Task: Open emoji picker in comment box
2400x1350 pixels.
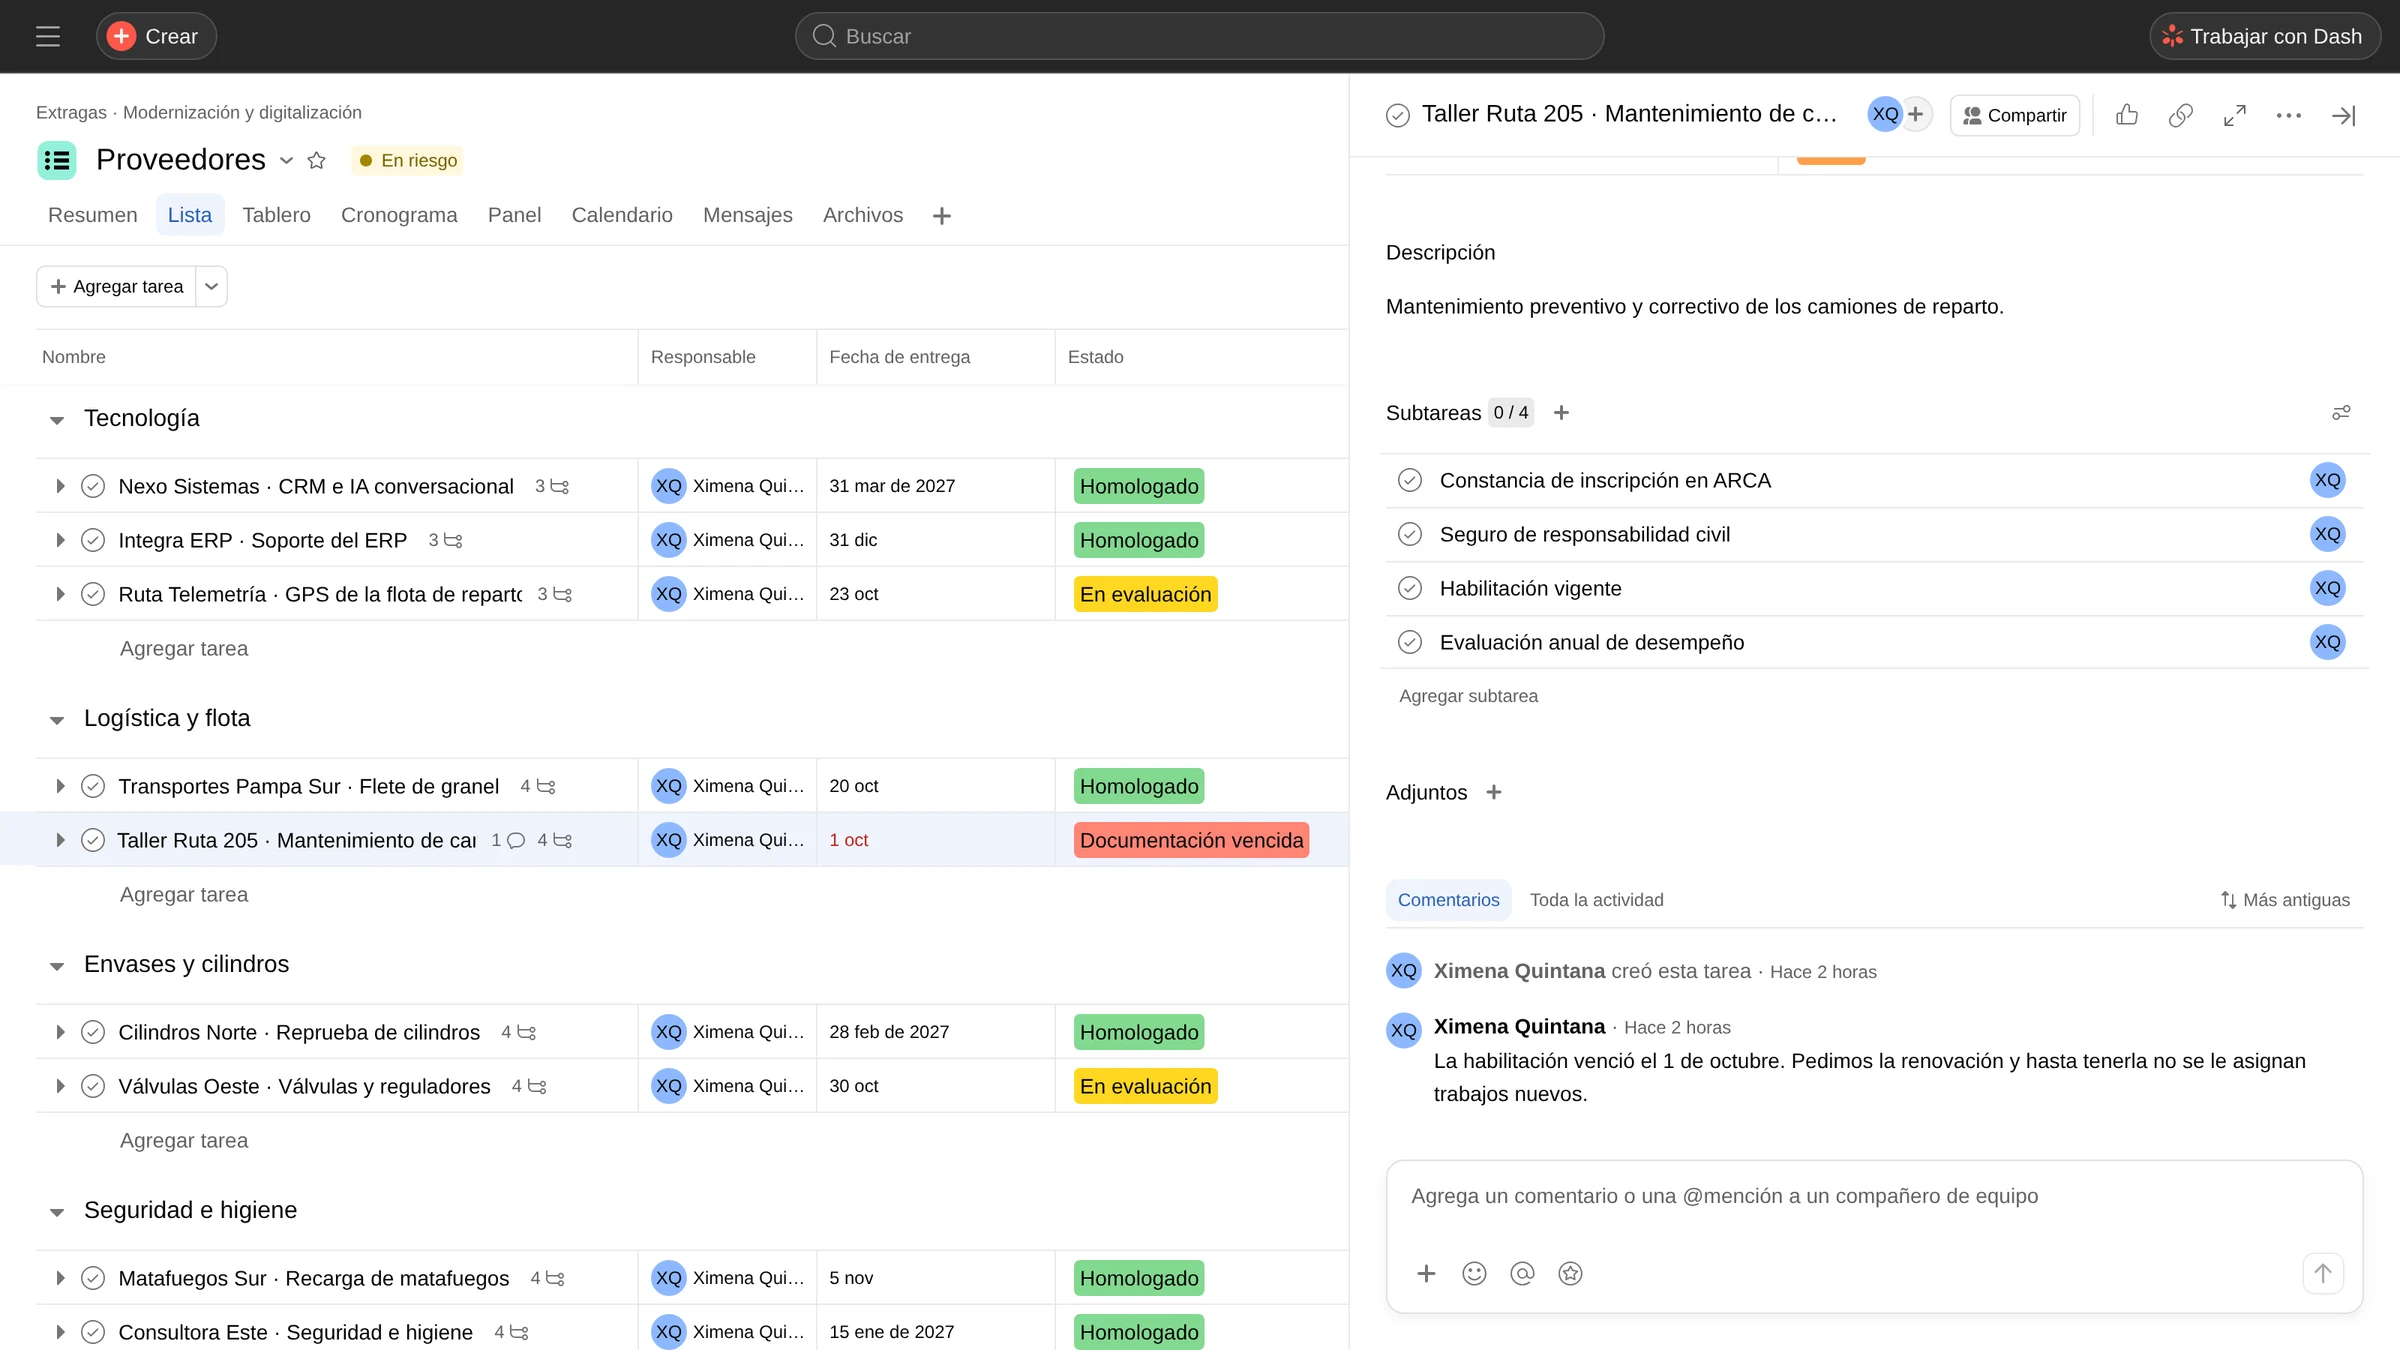Action: [x=1474, y=1273]
